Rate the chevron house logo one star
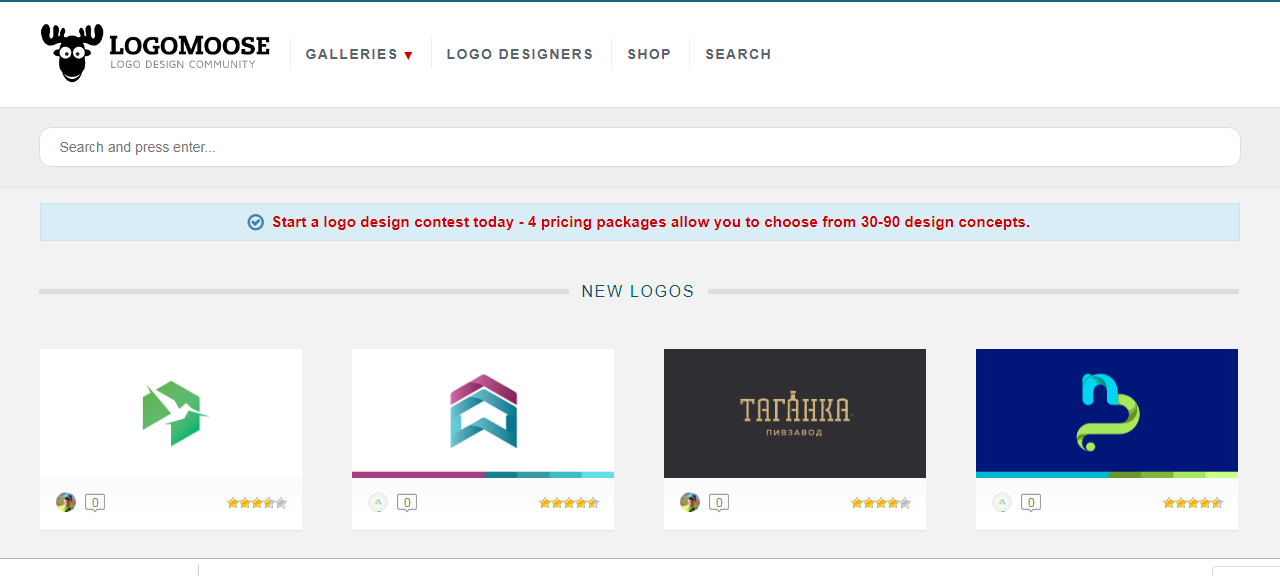The image size is (1280, 576). click(x=544, y=503)
